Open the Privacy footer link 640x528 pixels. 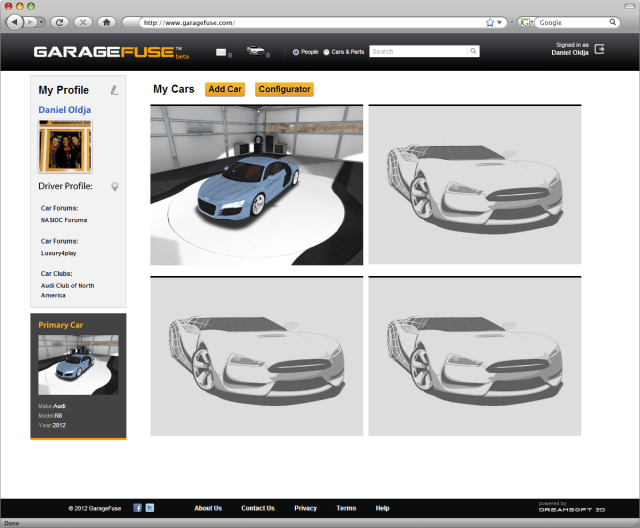[x=306, y=508]
